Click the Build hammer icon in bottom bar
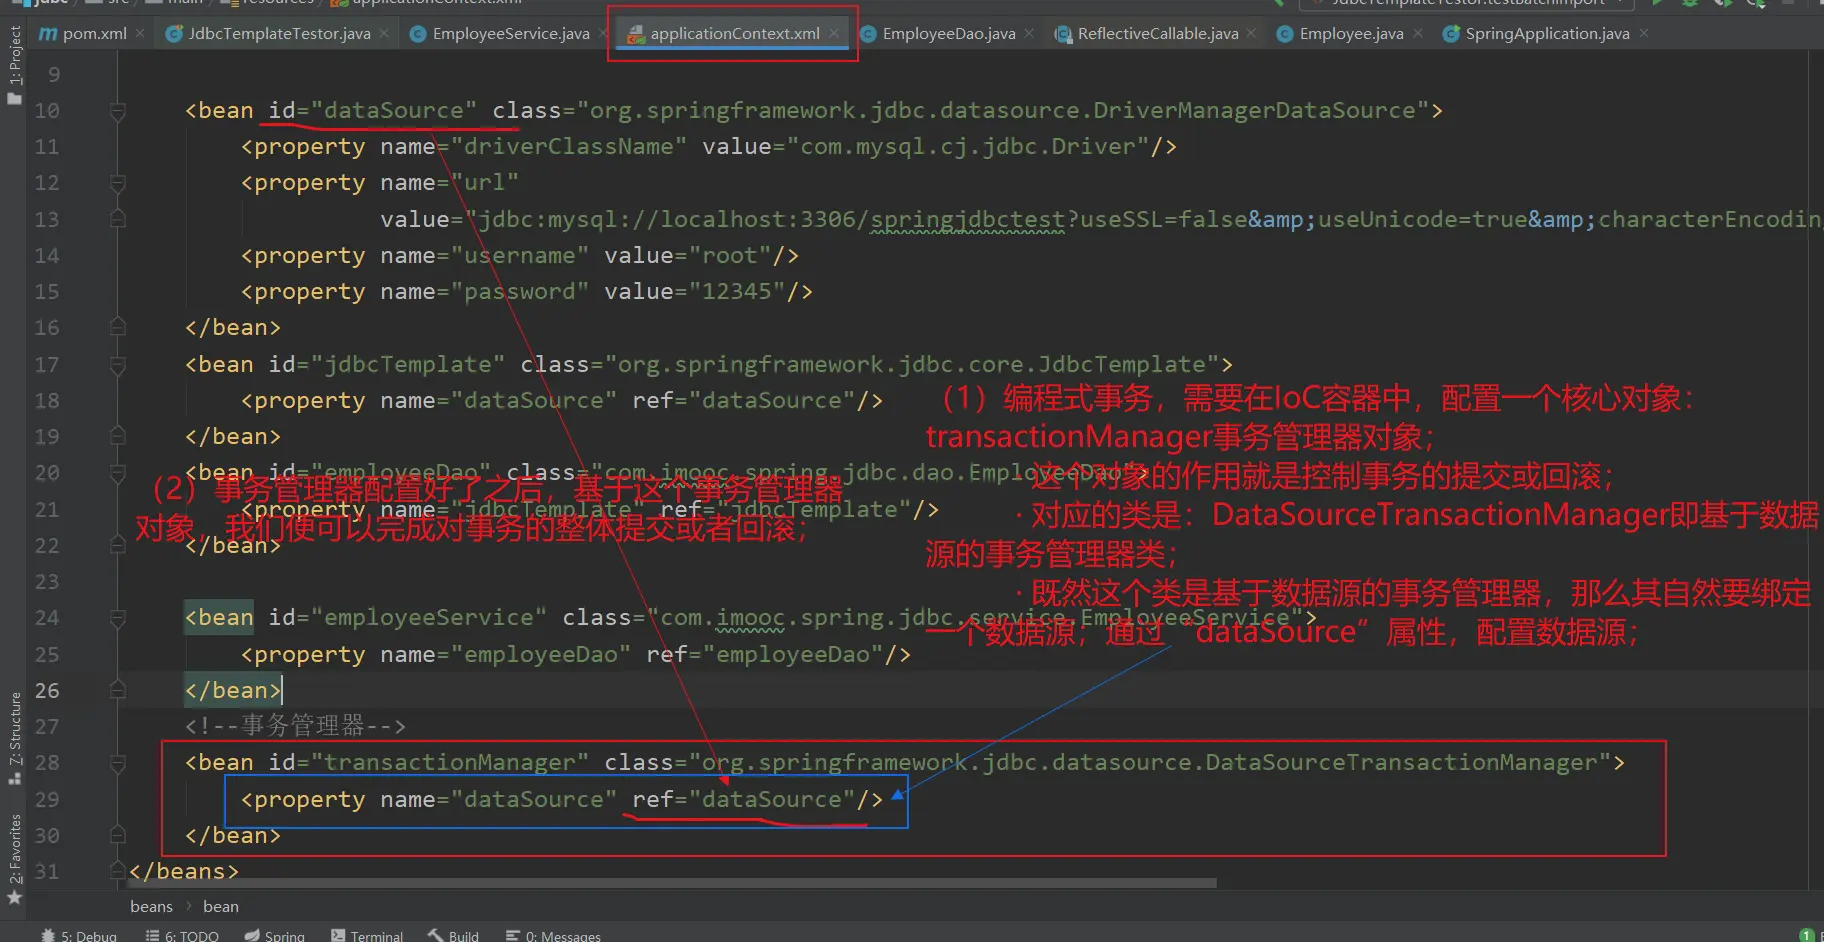This screenshot has width=1824, height=942. pos(436,936)
